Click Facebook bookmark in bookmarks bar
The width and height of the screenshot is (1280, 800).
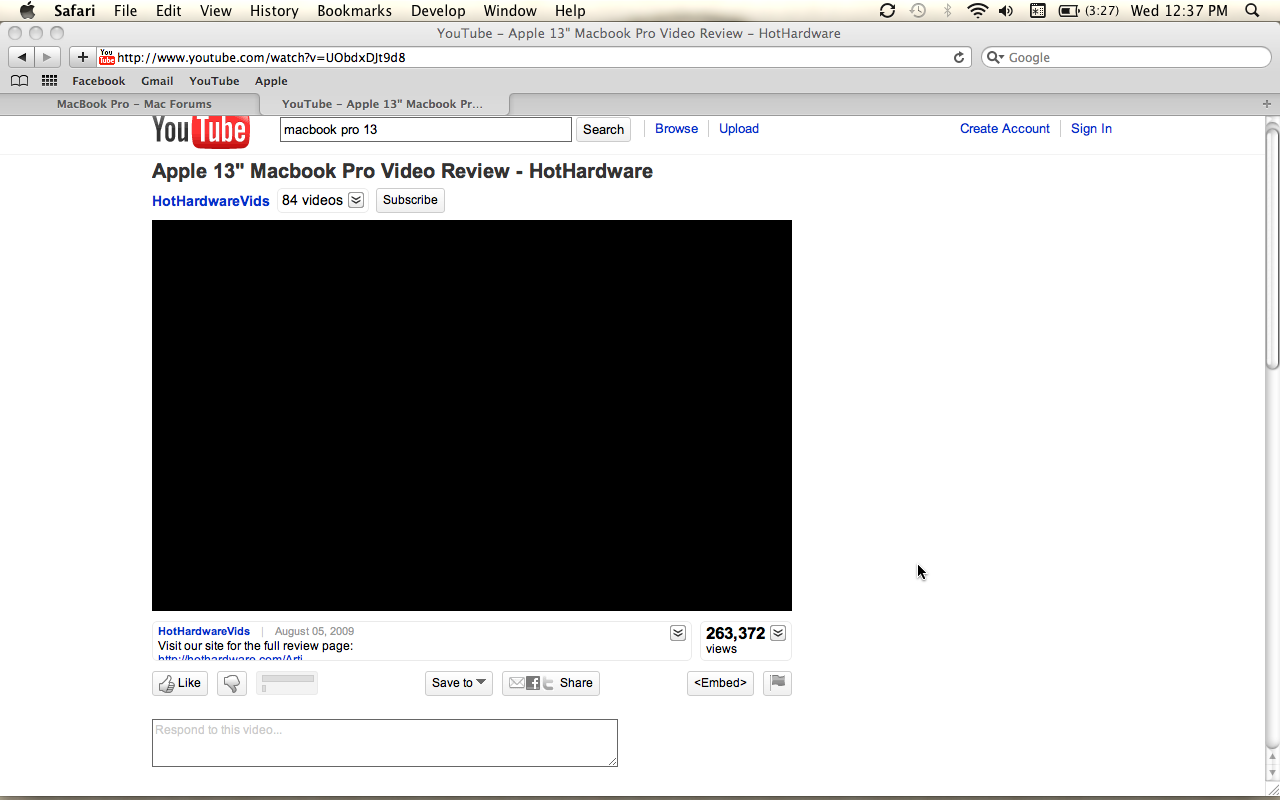pos(99,81)
